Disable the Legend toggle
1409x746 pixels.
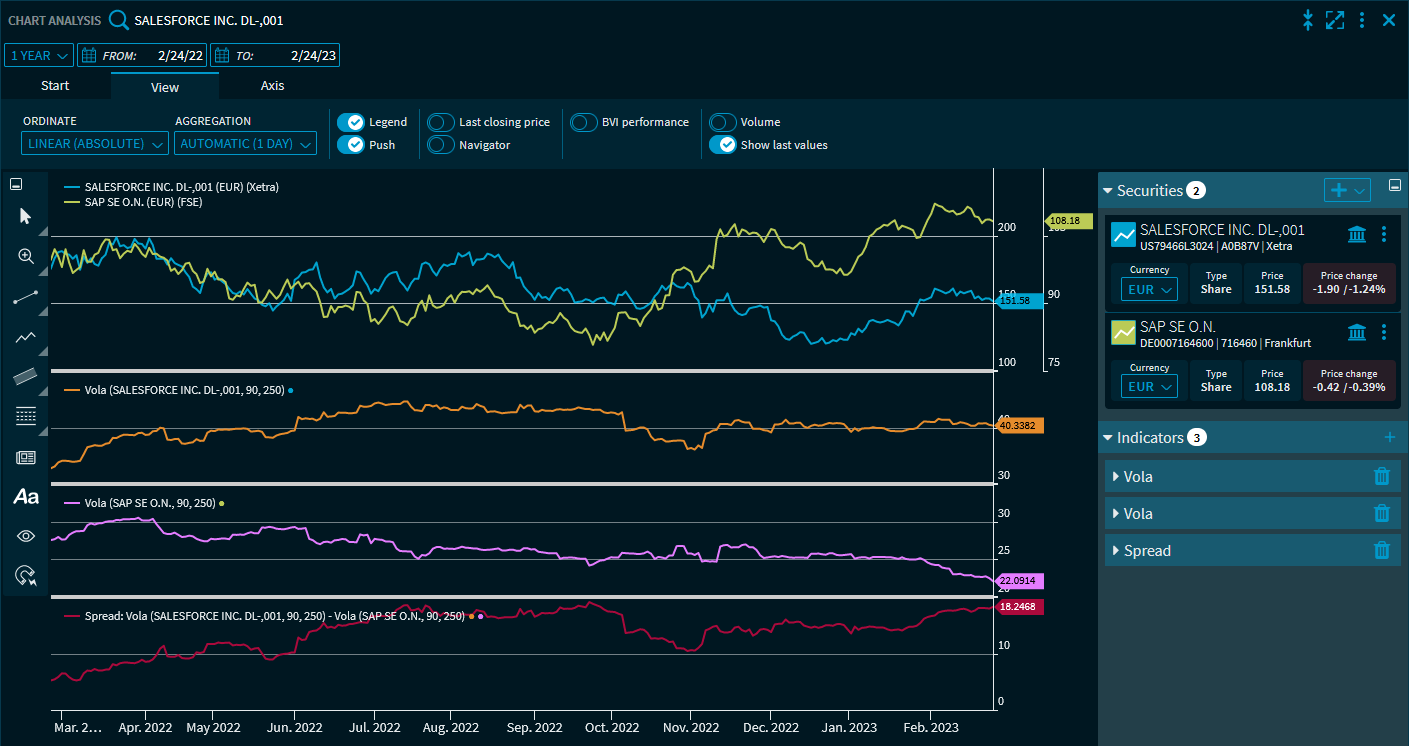pos(350,122)
